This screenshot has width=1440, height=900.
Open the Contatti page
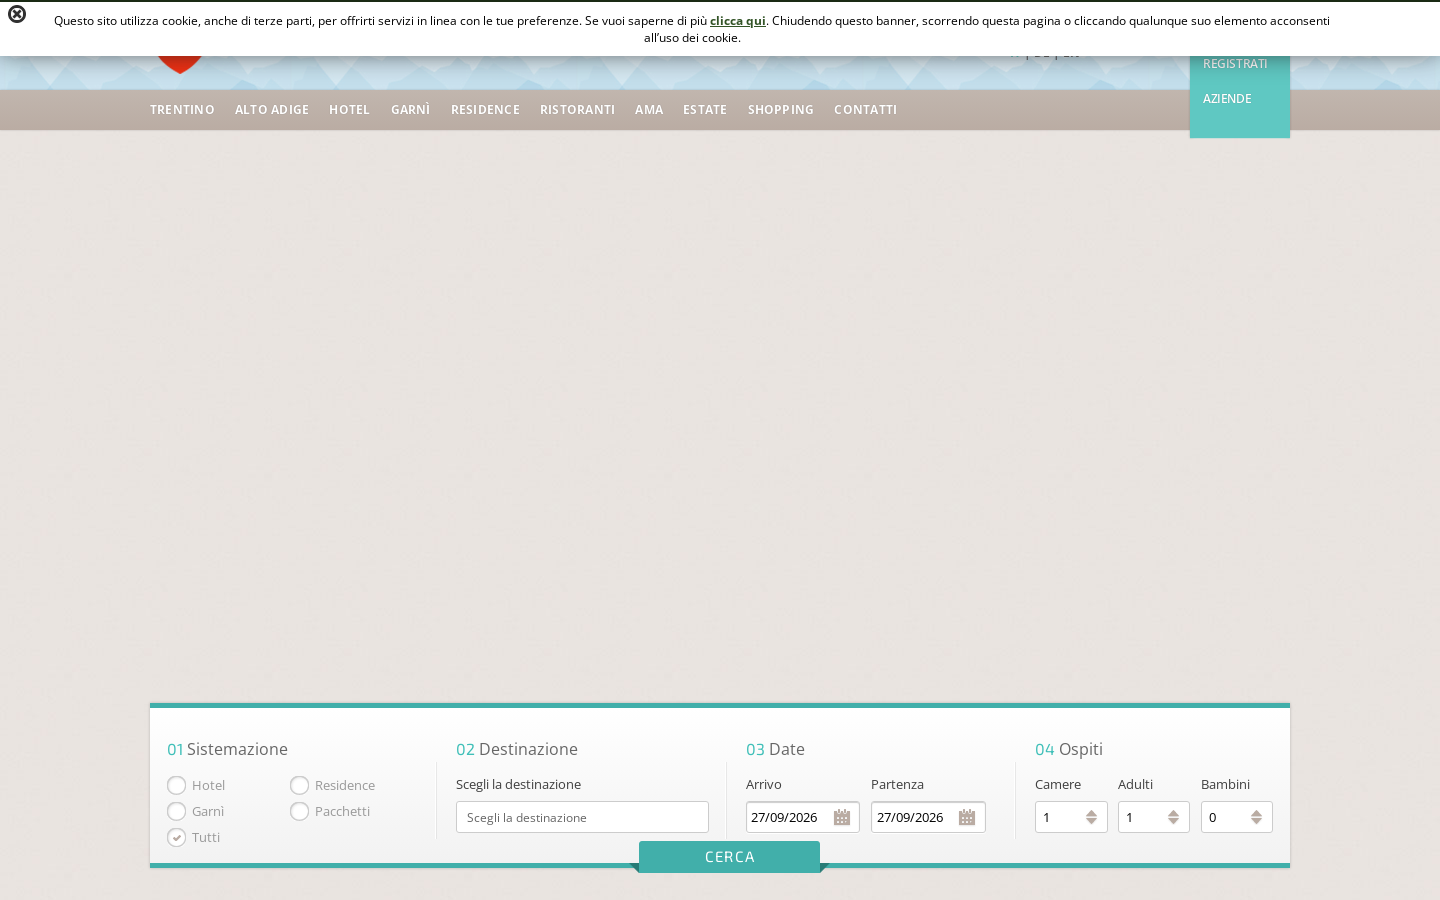click(x=865, y=110)
